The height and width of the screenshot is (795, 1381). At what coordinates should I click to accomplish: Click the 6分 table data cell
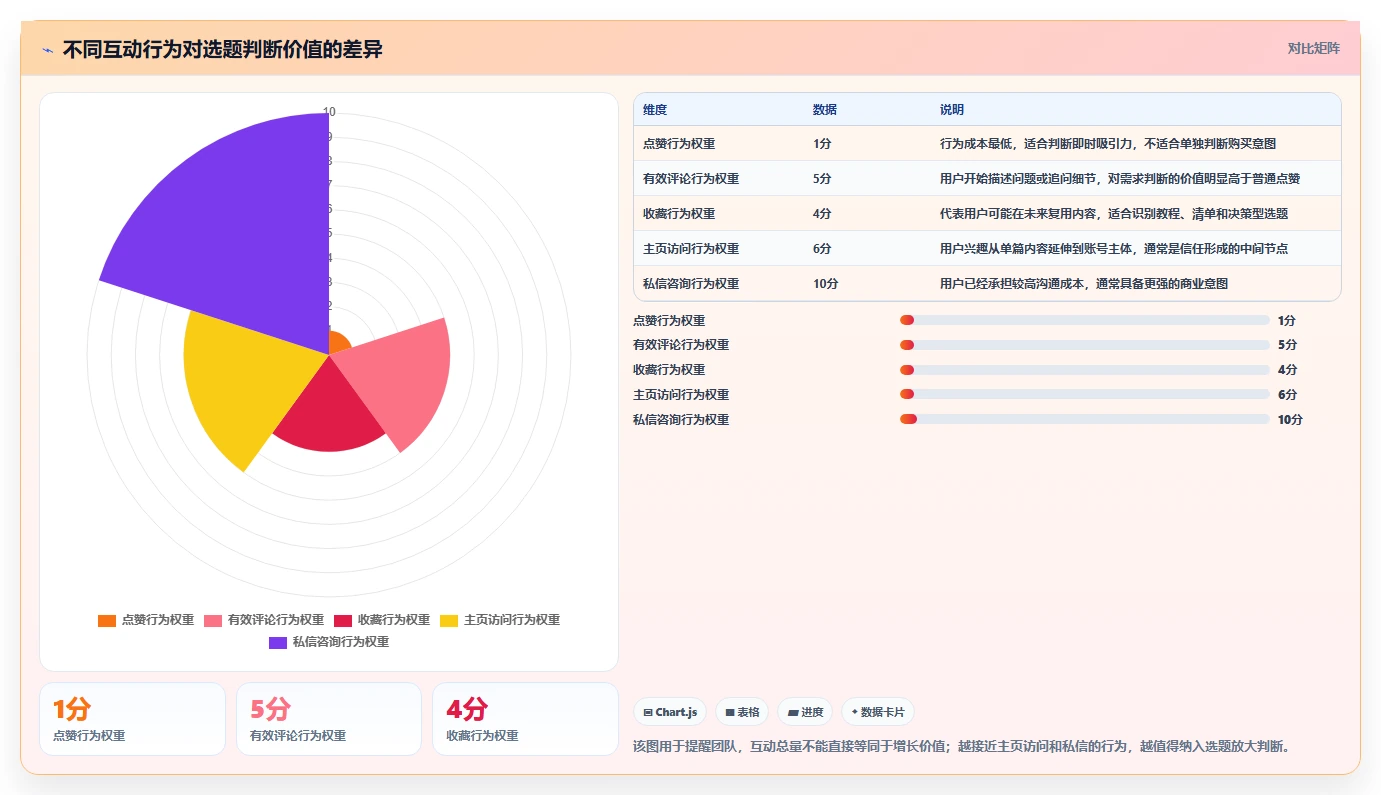[x=822, y=248]
